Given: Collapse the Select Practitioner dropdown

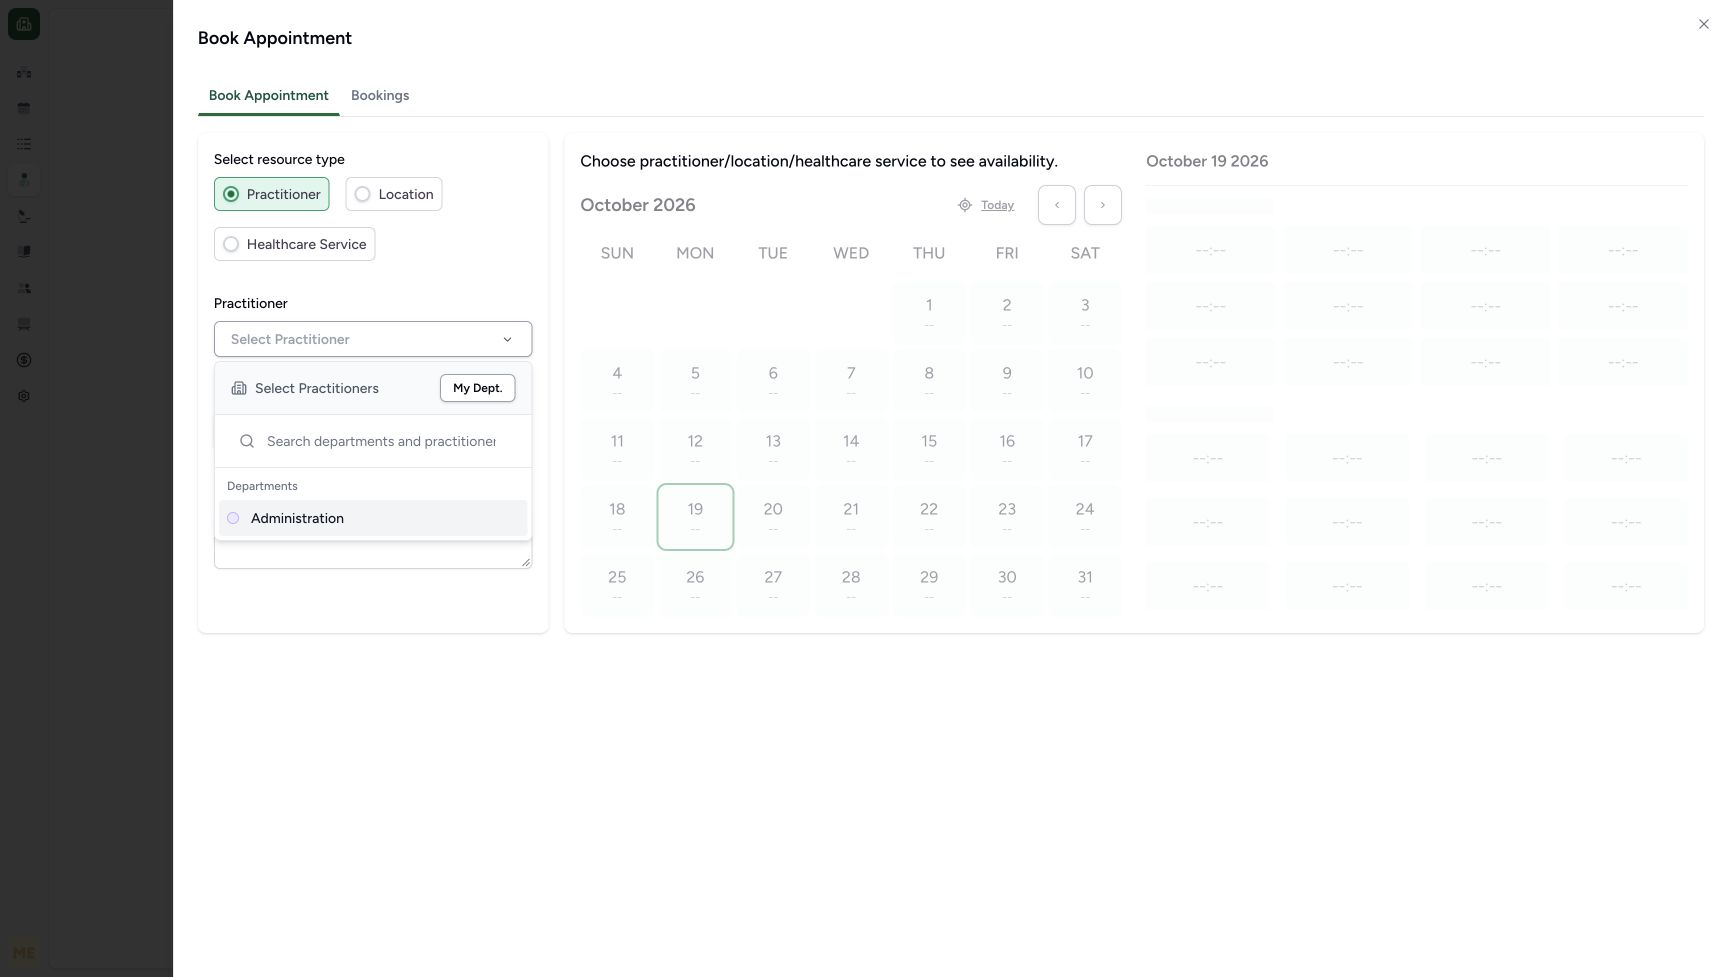Looking at the screenshot, I should point(373,339).
